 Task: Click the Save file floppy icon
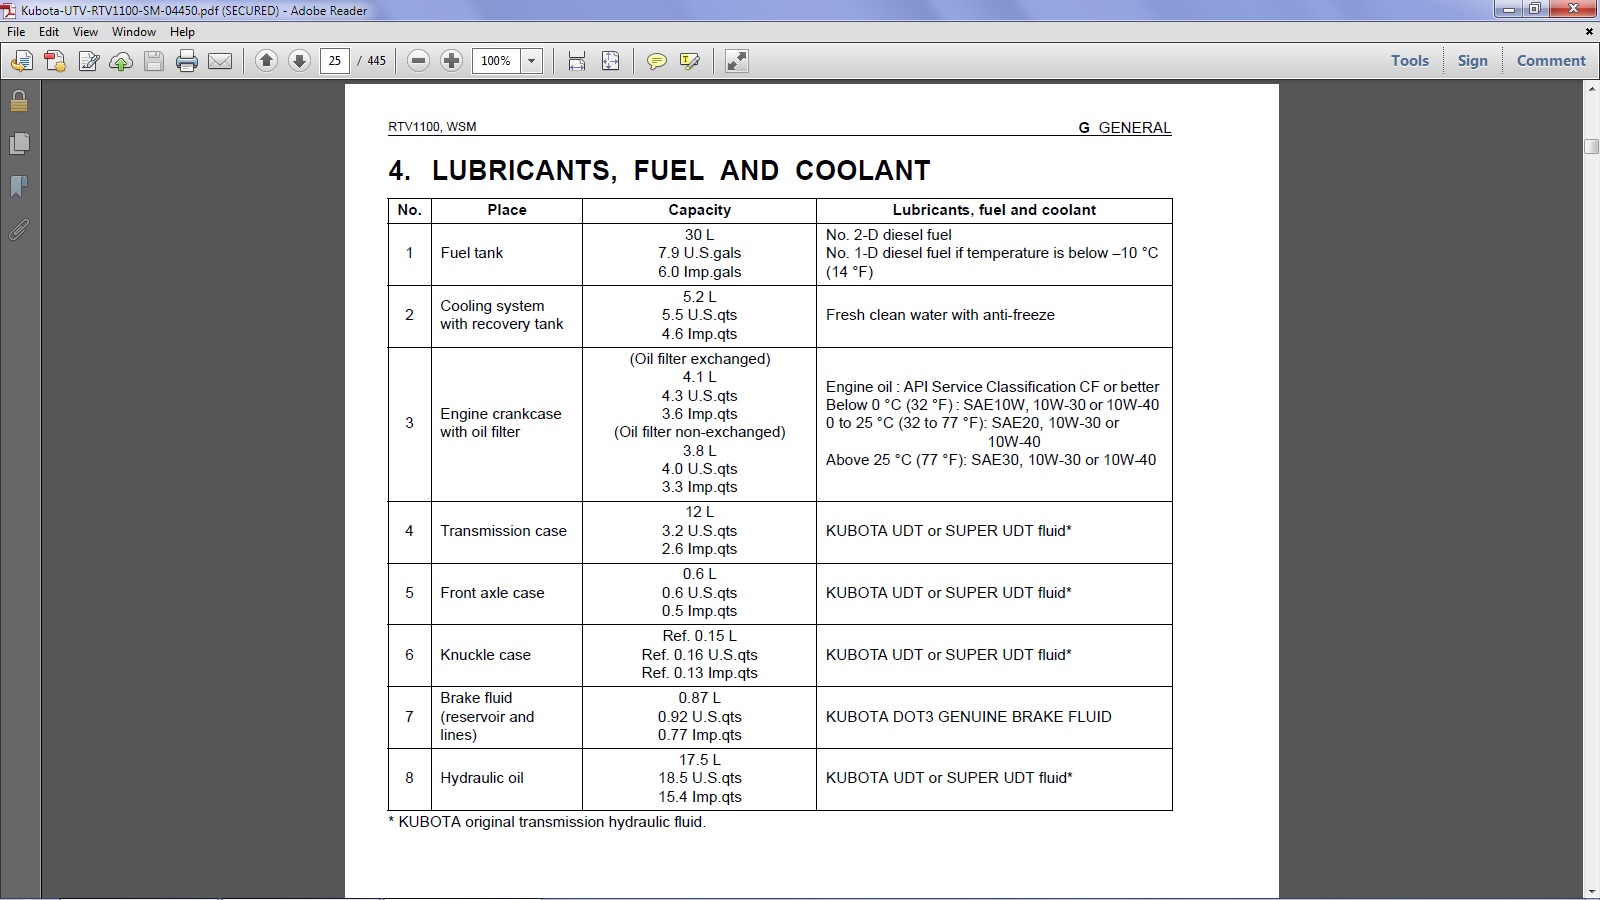pyautogui.click(x=154, y=61)
